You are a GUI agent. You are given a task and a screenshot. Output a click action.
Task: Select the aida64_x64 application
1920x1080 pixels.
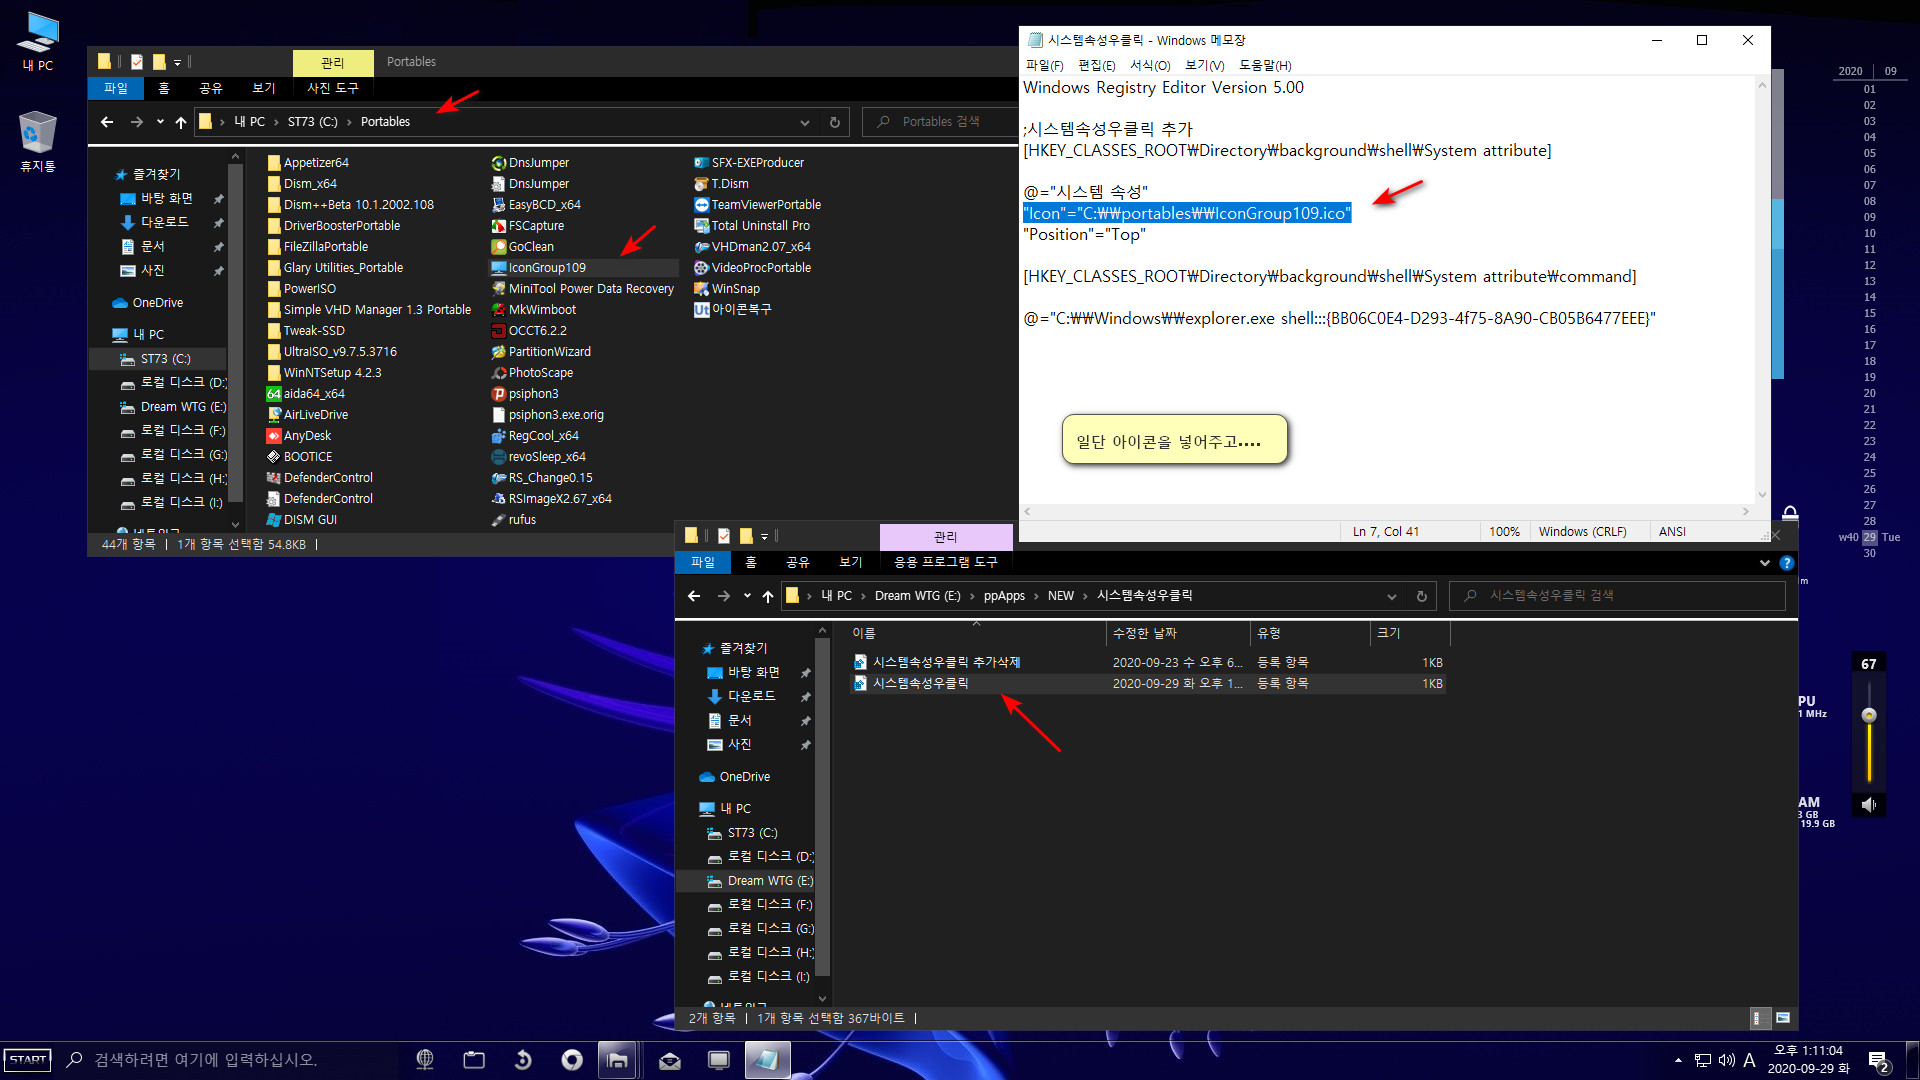[305, 393]
